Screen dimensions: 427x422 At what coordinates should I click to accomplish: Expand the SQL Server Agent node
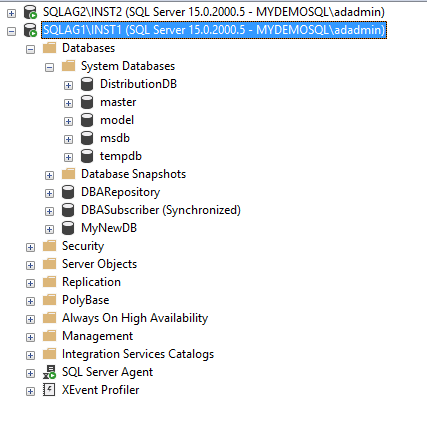click(x=30, y=373)
